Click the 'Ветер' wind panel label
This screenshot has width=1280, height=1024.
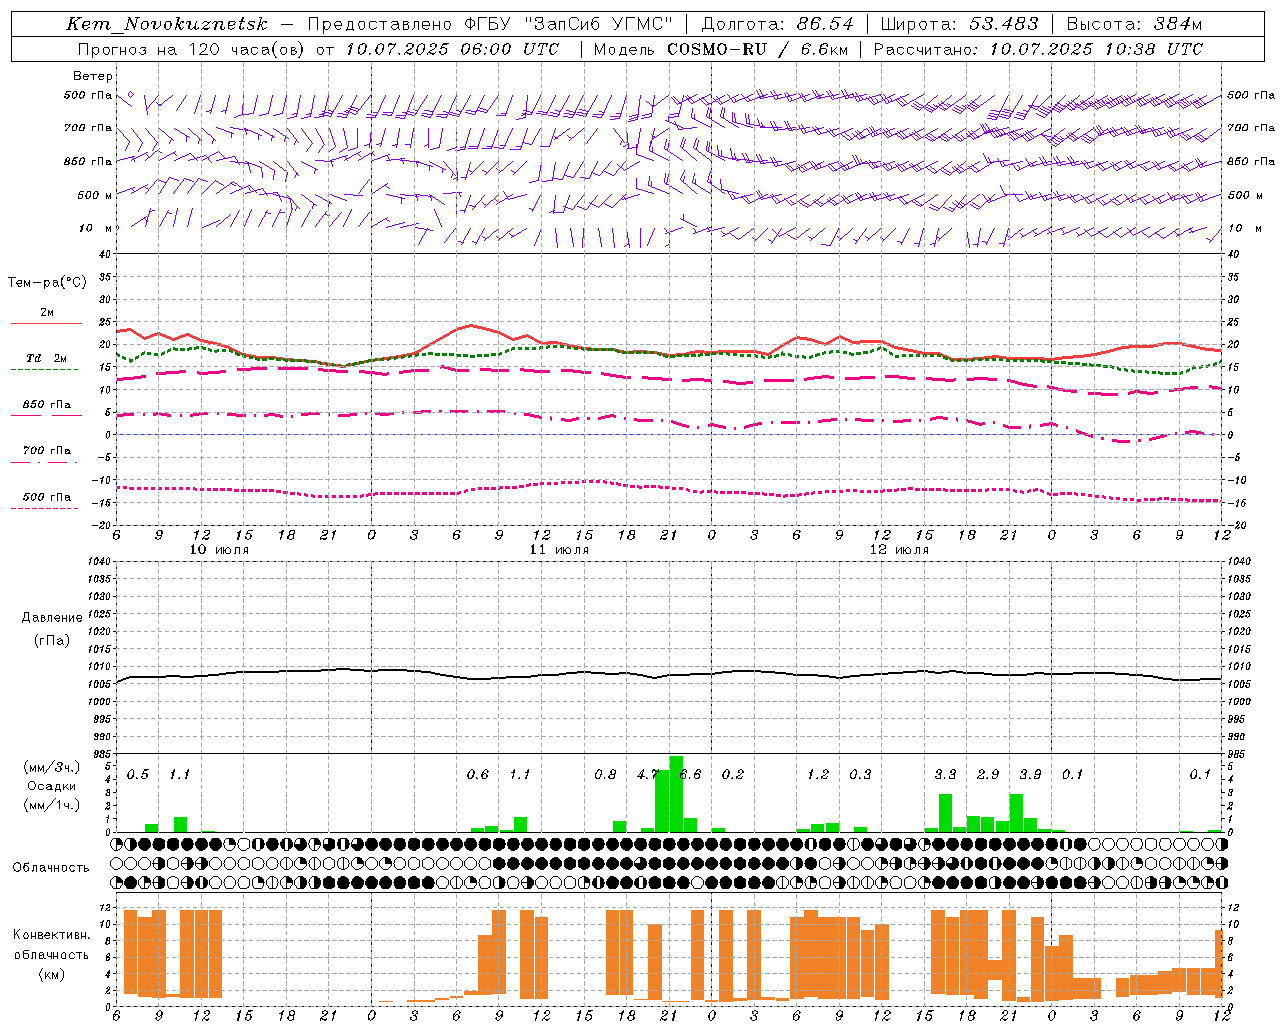pyautogui.click(x=93, y=76)
